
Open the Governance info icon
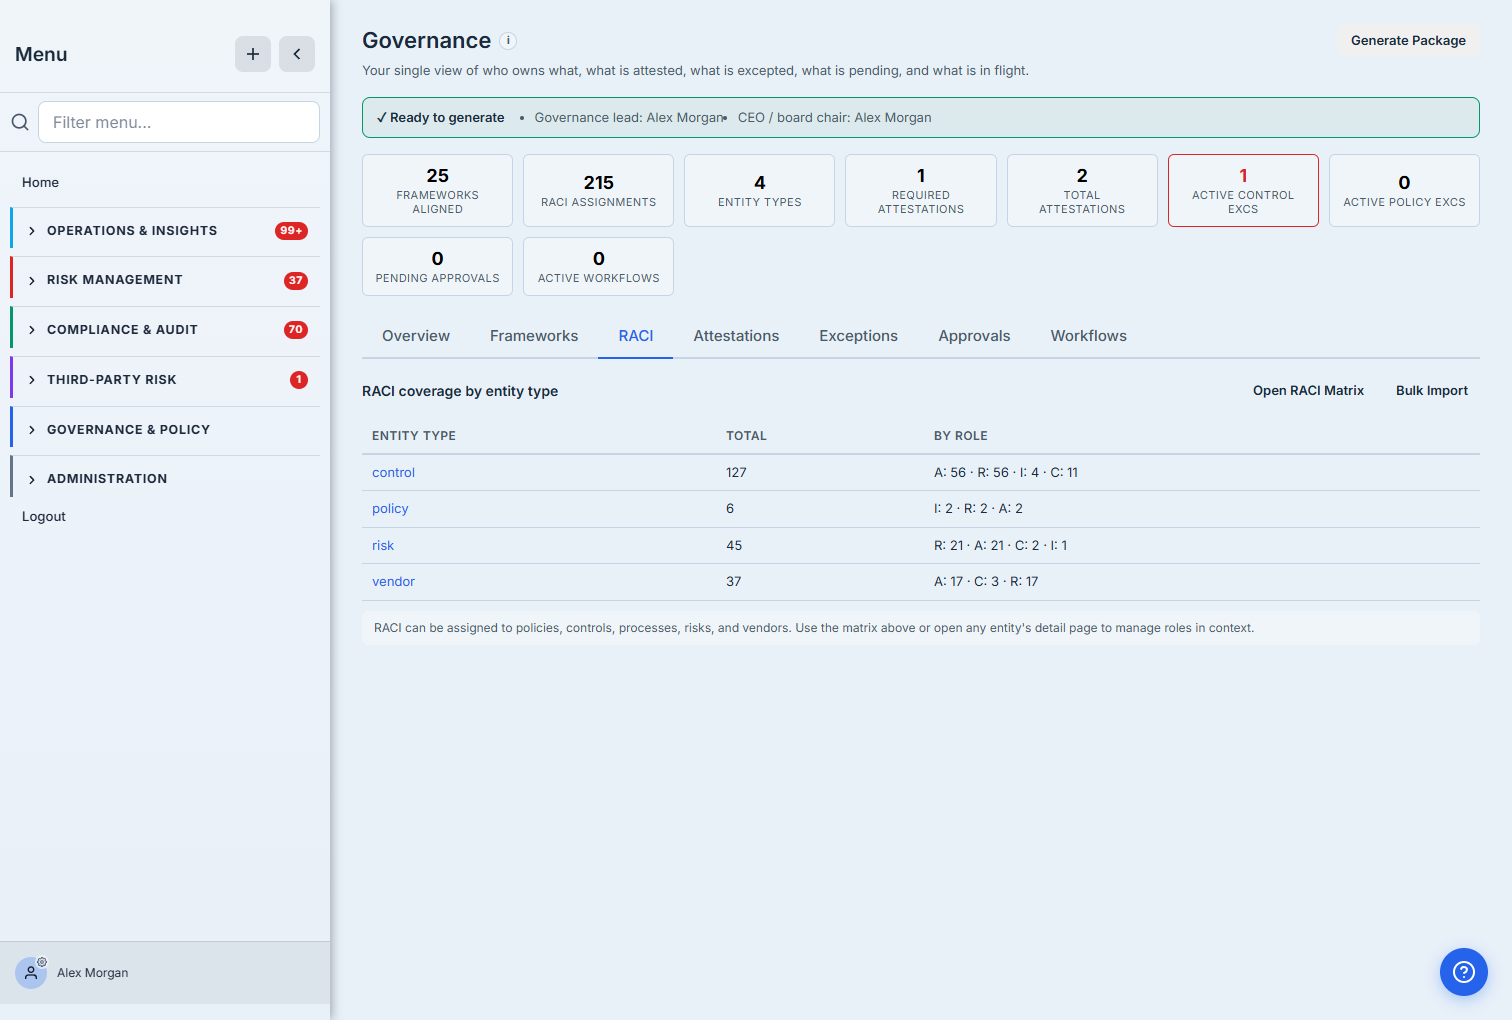(x=508, y=41)
